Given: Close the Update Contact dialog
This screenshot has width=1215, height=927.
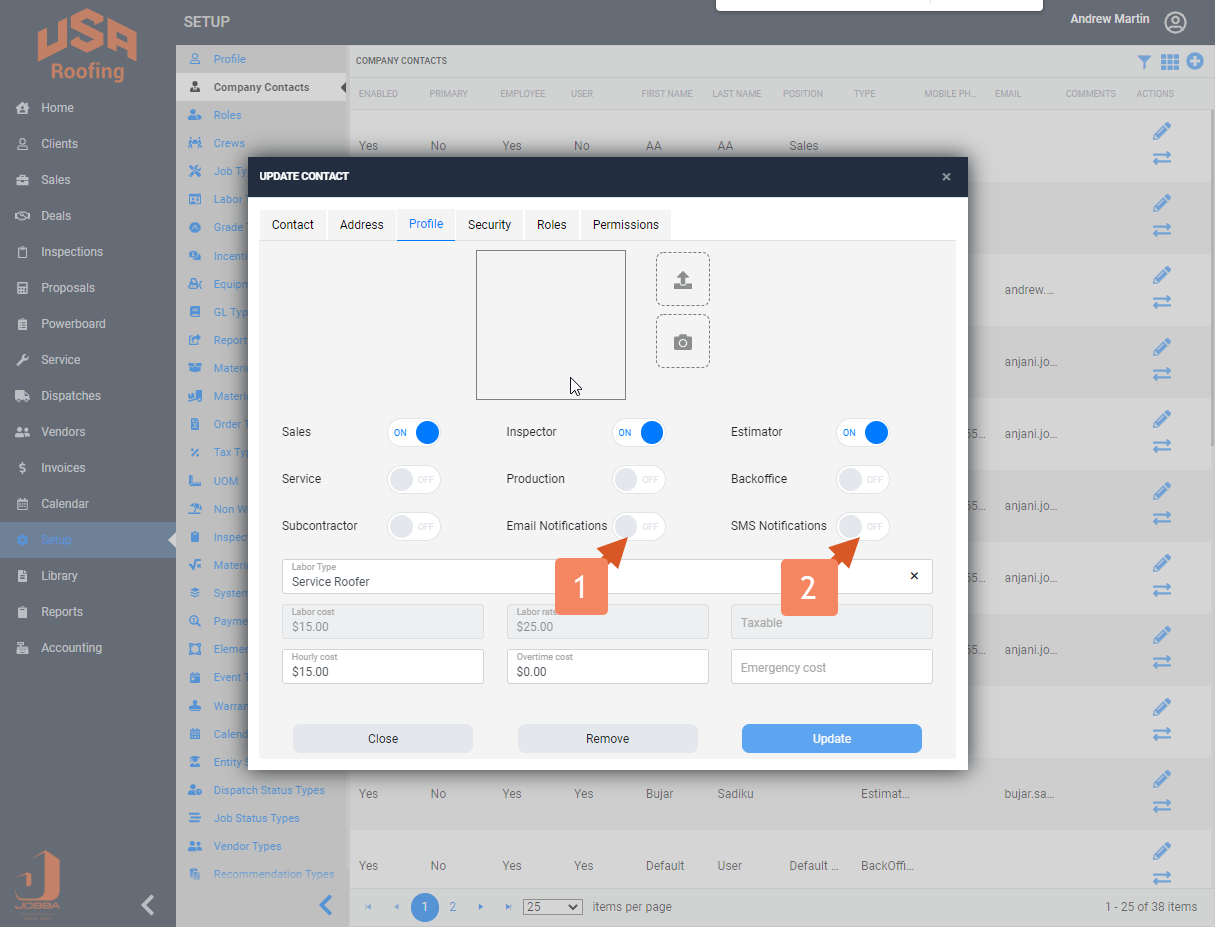Looking at the screenshot, I should (x=946, y=177).
